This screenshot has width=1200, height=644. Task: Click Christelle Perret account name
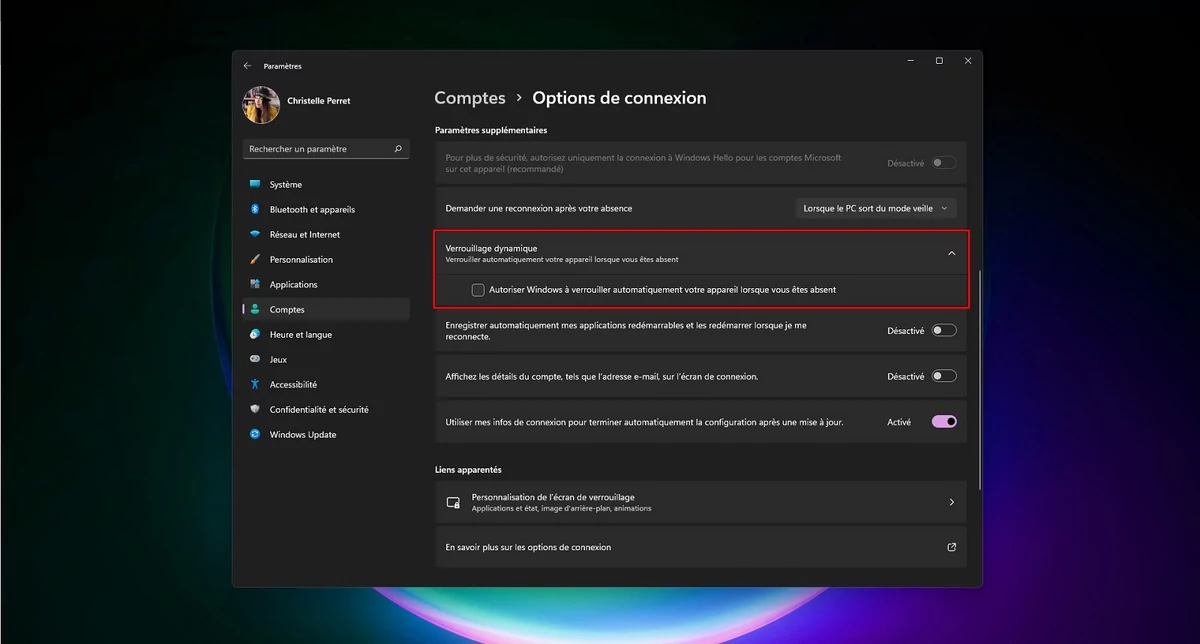[319, 101]
